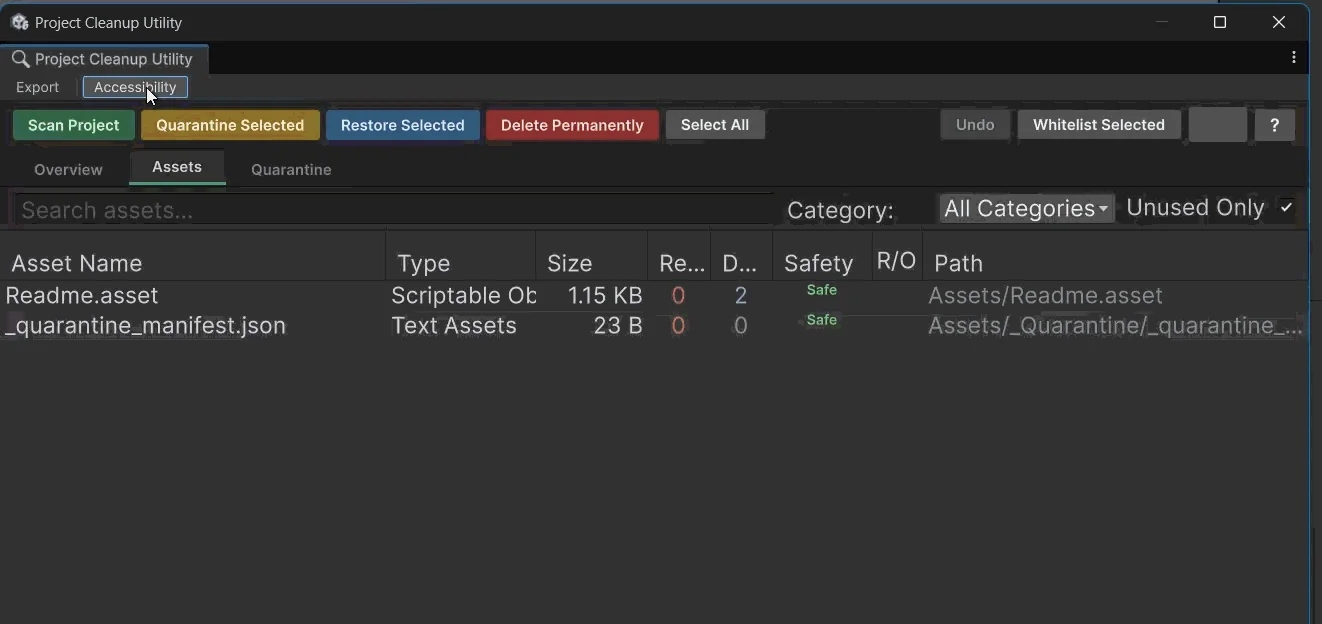Click the Assets/_Quarantine/ path cell
The height and width of the screenshot is (624, 1322).
click(1115, 325)
